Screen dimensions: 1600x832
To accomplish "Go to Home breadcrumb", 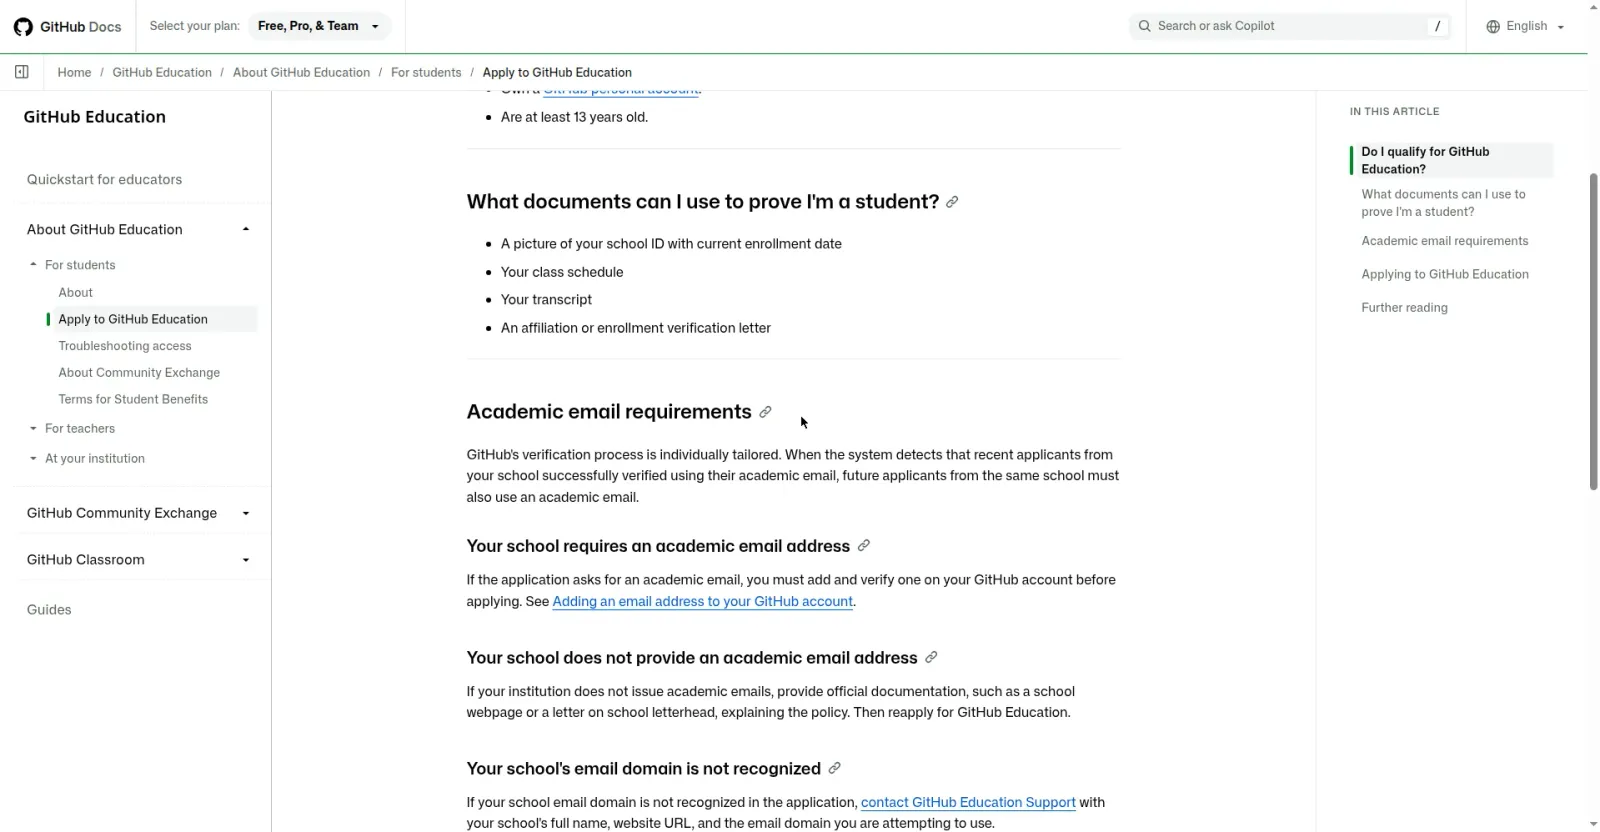I will [x=74, y=73].
